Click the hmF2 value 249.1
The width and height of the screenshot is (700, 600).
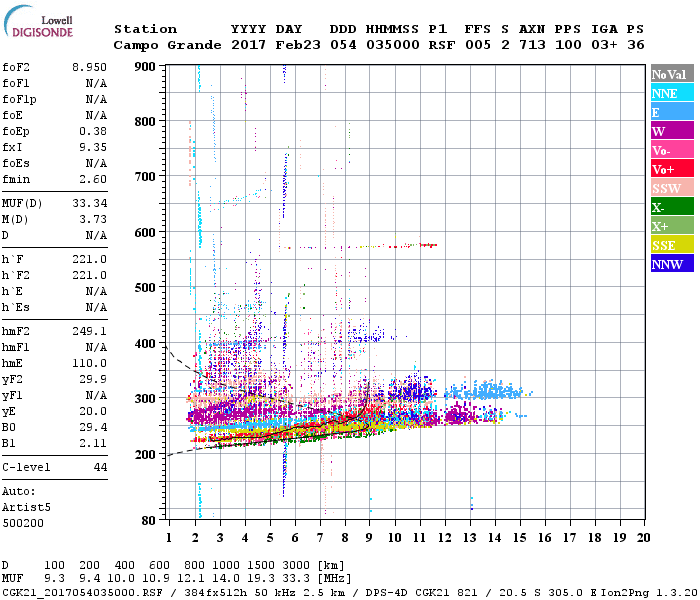point(89,331)
